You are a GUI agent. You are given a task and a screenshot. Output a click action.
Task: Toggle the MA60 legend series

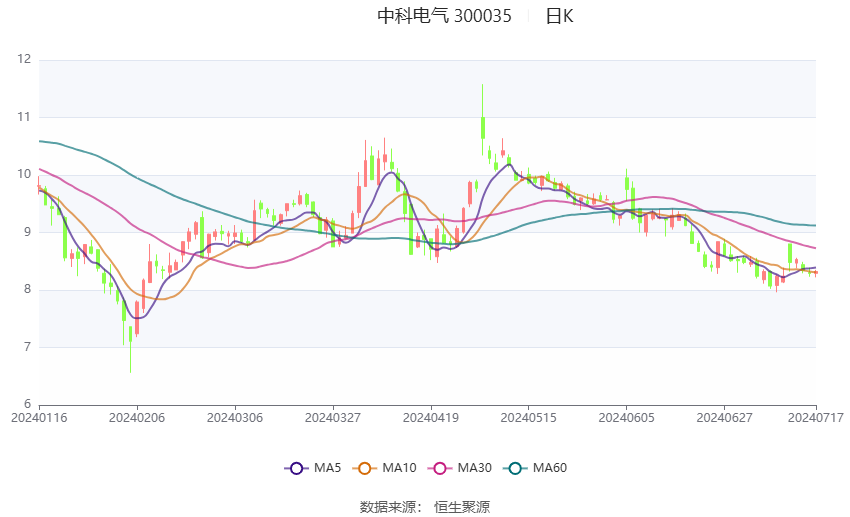535,468
